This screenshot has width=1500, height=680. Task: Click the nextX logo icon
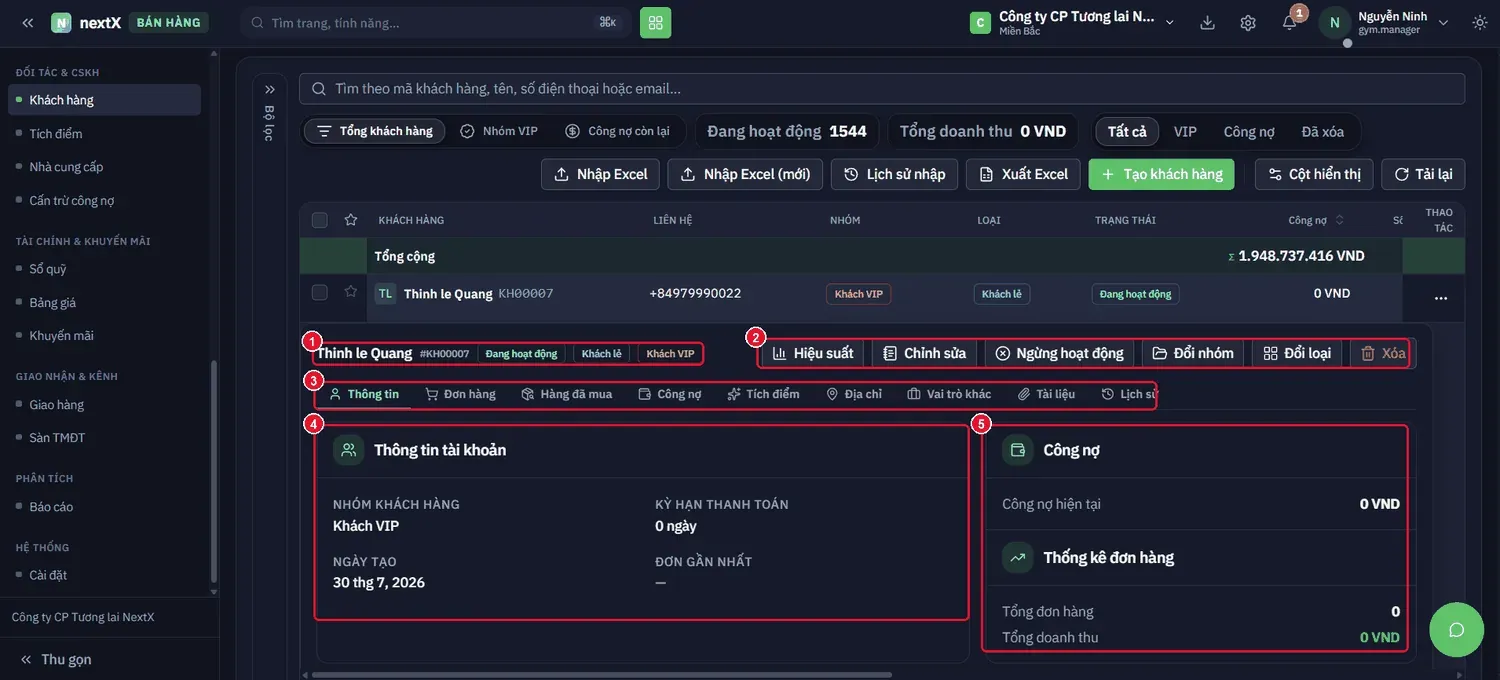point(61,22)
